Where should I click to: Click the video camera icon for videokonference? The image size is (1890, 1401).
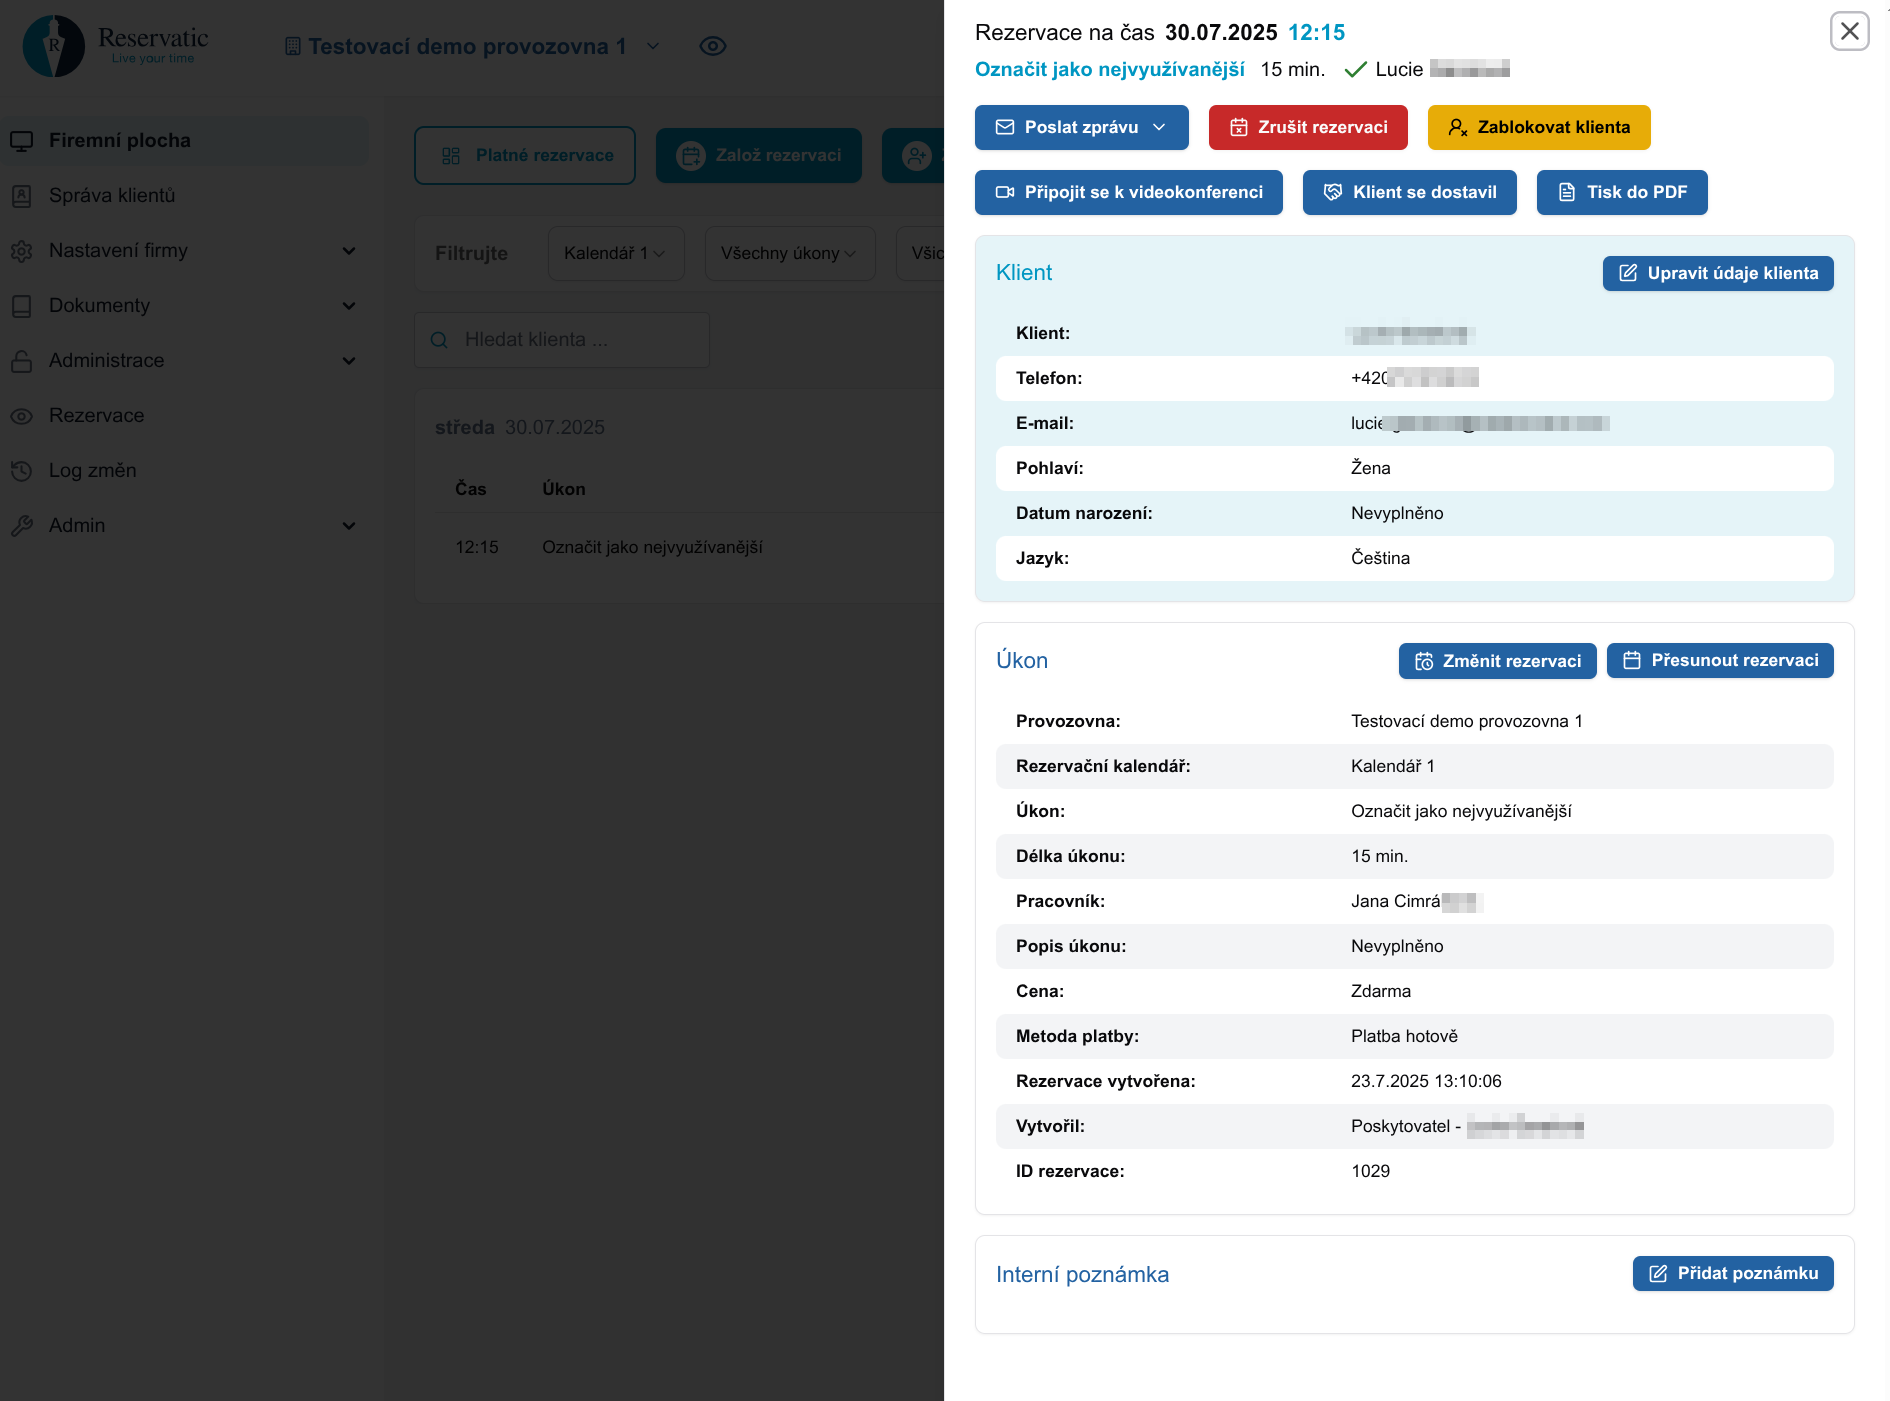[x=1005, y=192]
